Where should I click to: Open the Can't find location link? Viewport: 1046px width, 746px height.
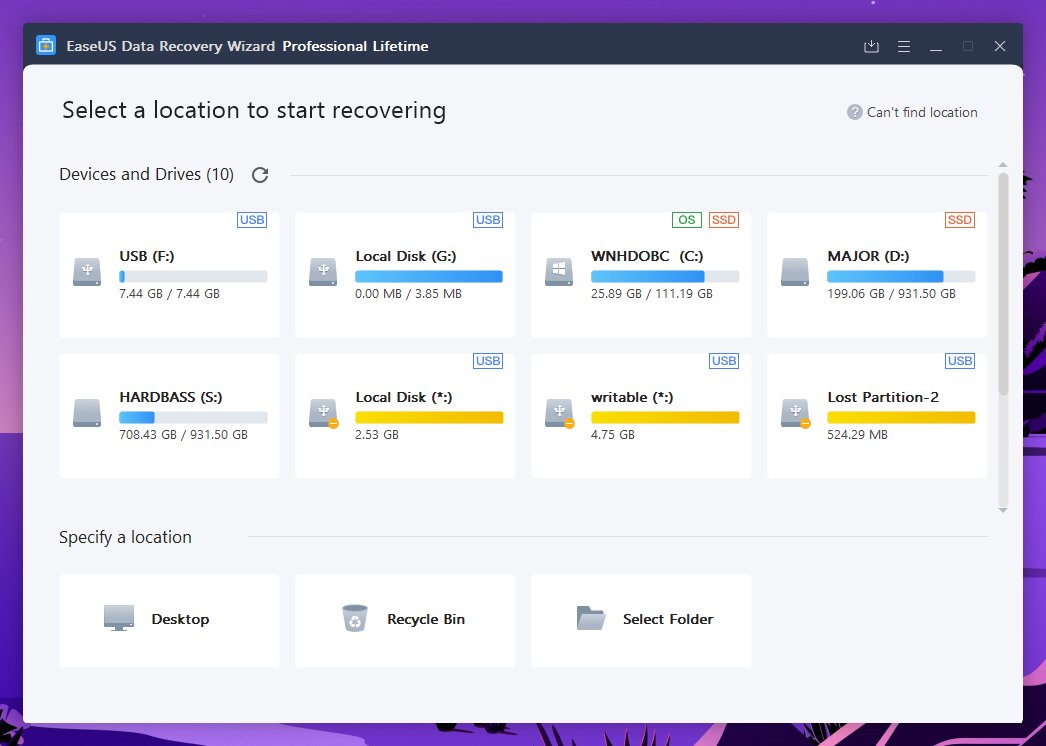(x=922, y=112)
